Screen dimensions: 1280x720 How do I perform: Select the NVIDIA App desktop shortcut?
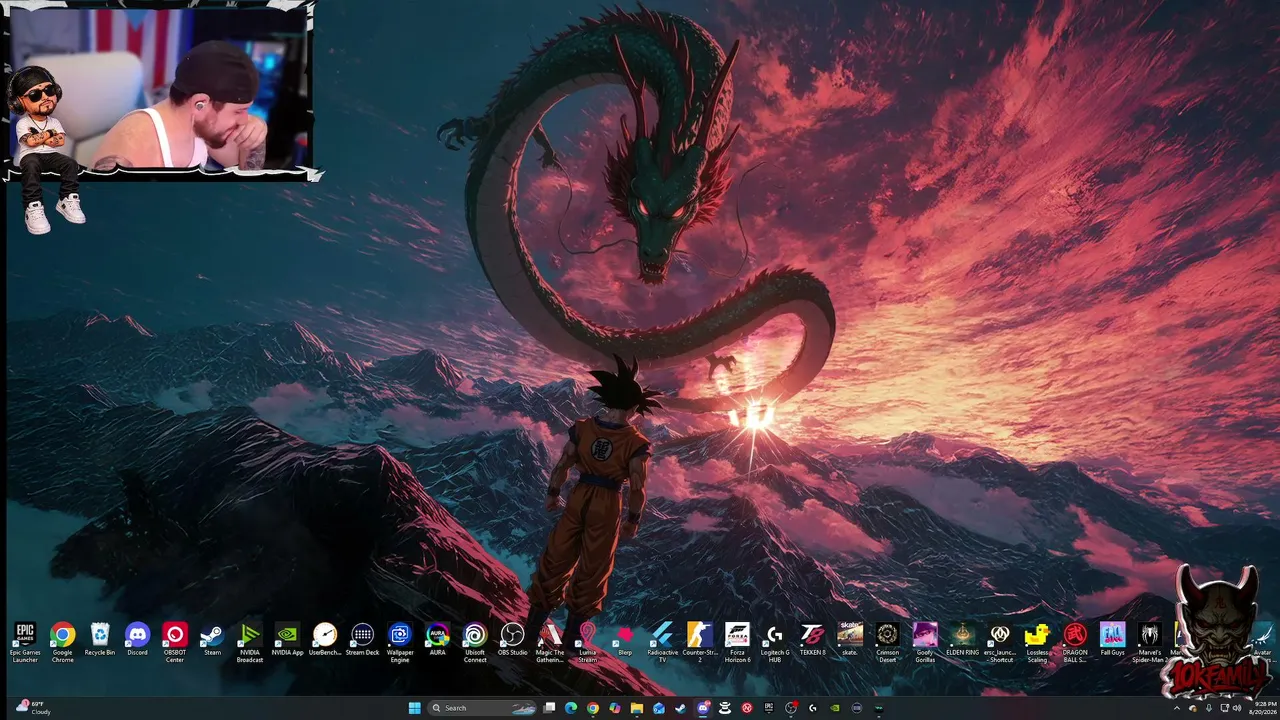point(287,639)
